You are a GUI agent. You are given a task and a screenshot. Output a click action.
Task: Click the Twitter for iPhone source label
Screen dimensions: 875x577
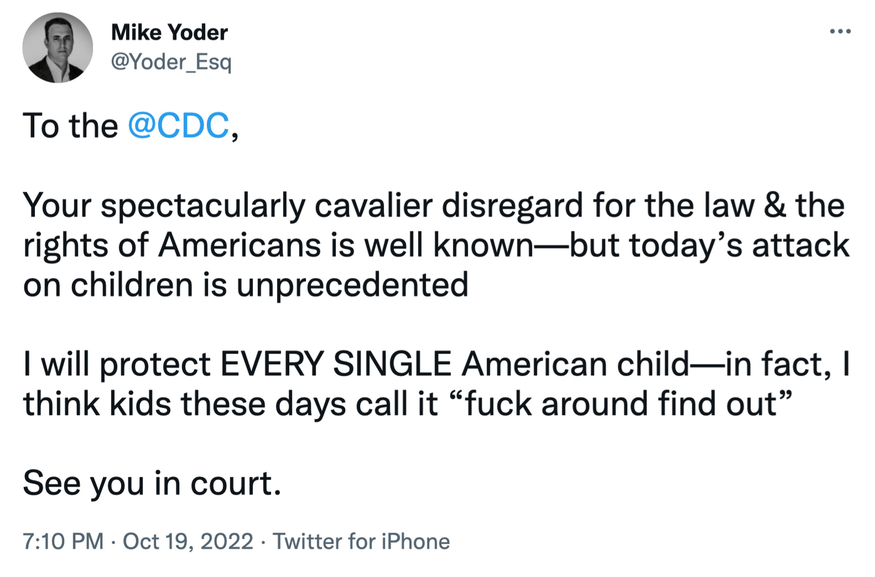tap(361, 541)
